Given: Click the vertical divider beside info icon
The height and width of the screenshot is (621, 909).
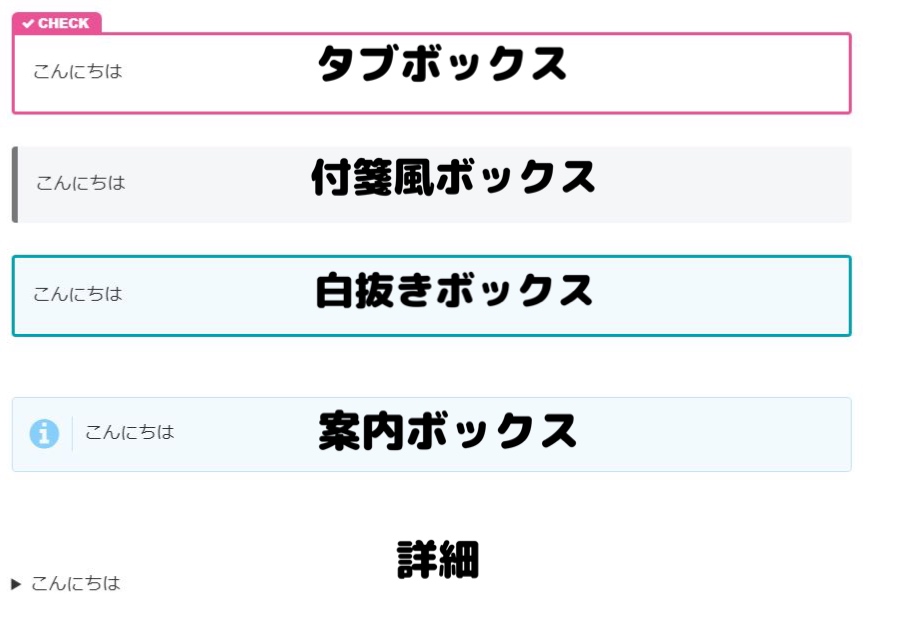Looking at the screenshot, I should coord(72,434).
